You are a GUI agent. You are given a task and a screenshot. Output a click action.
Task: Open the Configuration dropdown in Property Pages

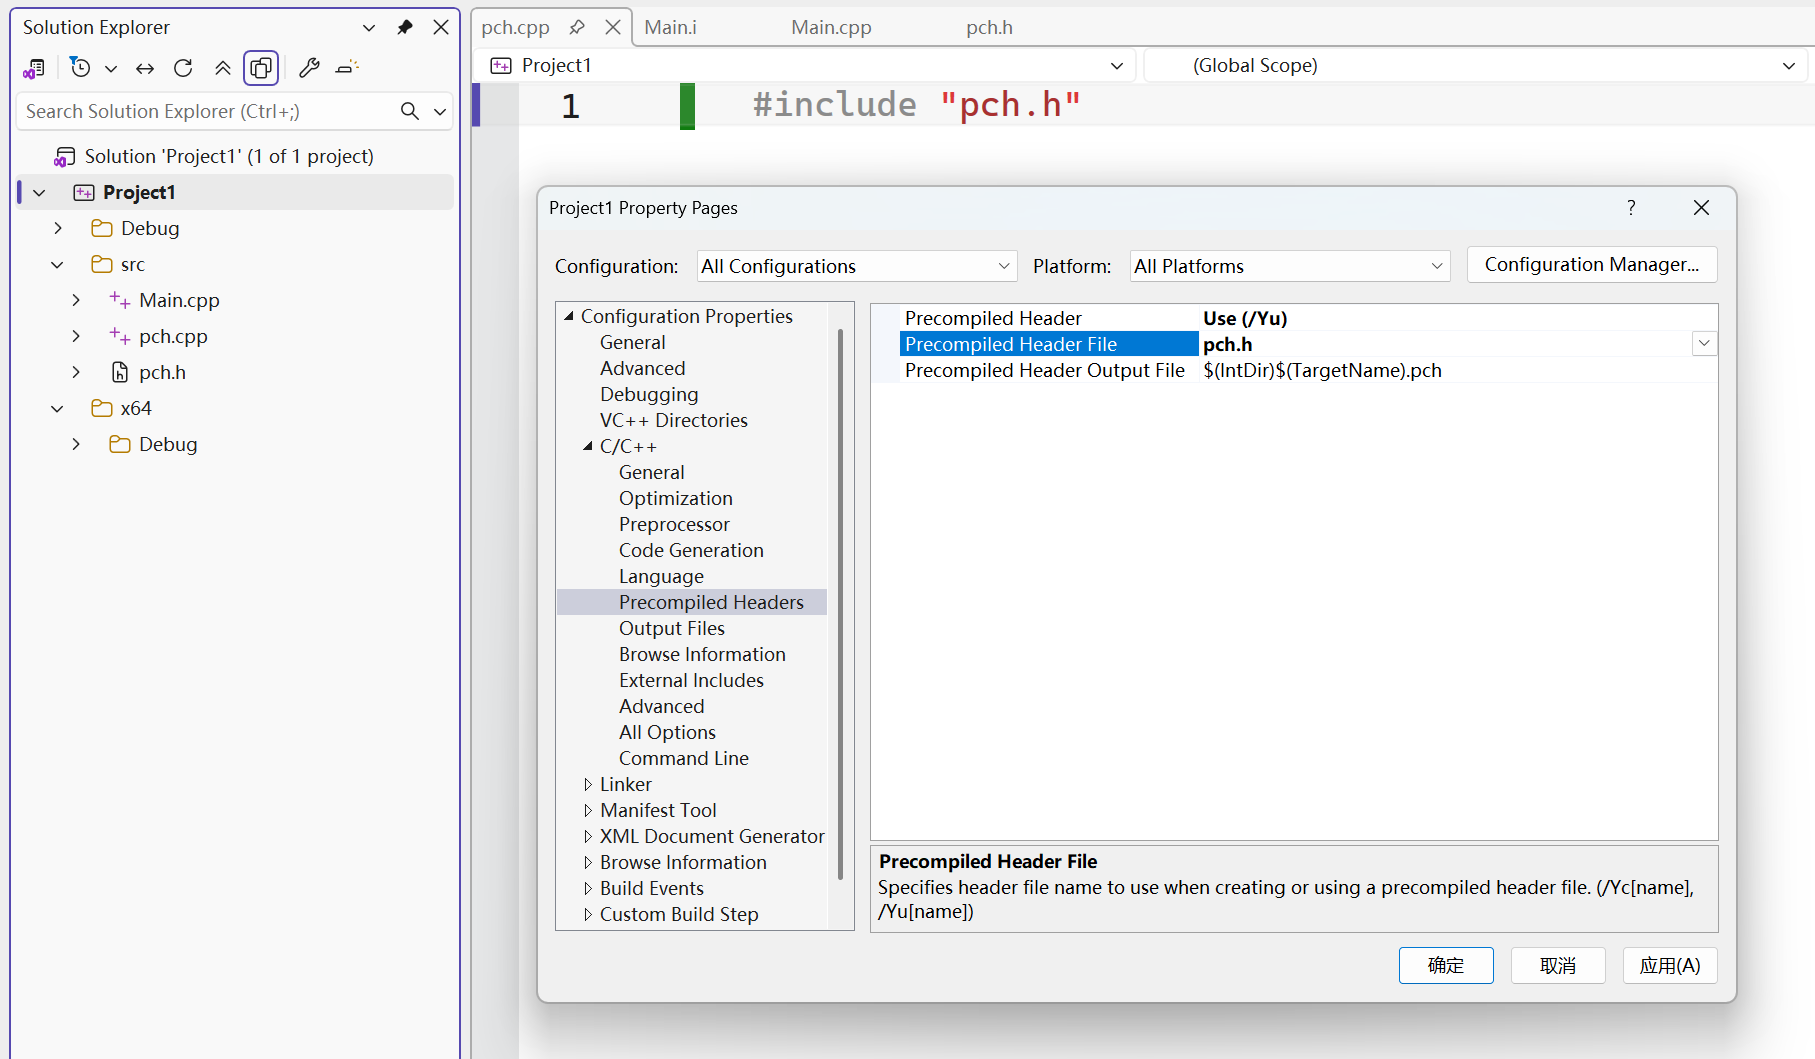(857, 267)
